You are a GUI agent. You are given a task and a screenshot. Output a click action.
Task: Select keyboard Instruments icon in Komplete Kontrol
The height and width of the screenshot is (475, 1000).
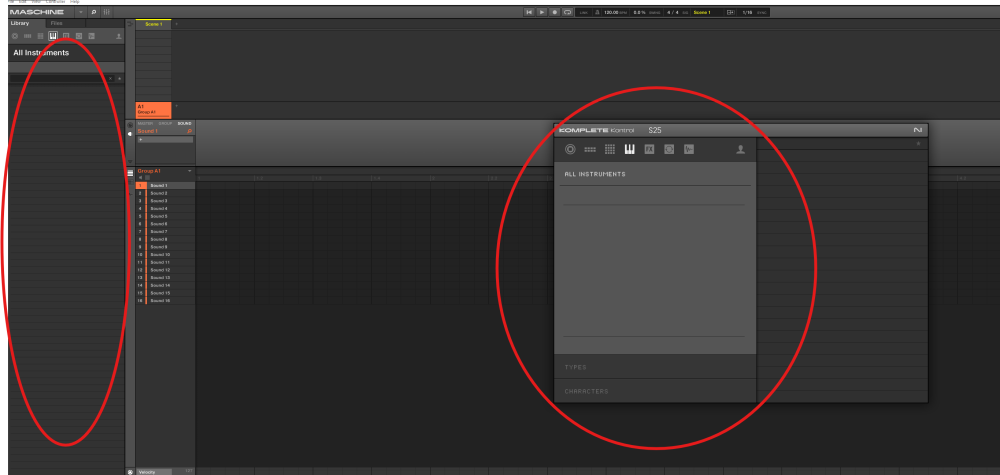[629, 149]
